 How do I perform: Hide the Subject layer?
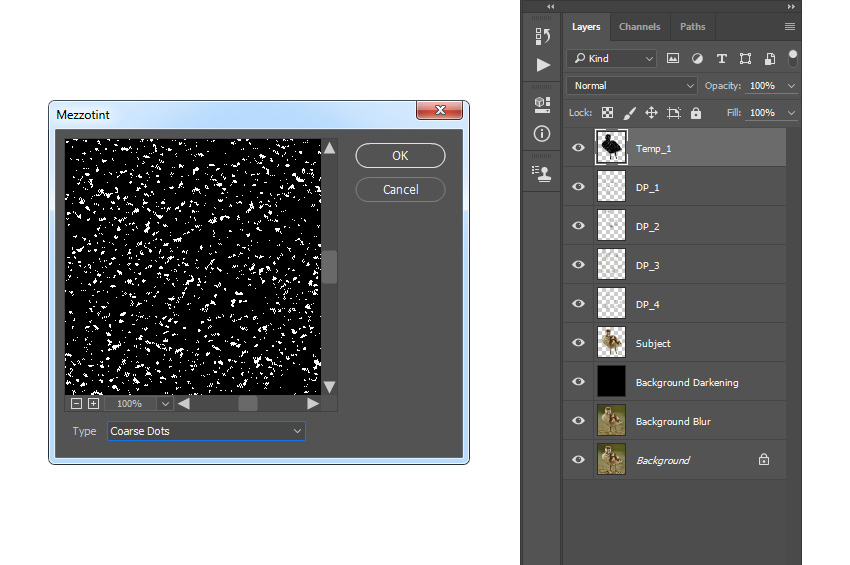(x=578, y=343)
